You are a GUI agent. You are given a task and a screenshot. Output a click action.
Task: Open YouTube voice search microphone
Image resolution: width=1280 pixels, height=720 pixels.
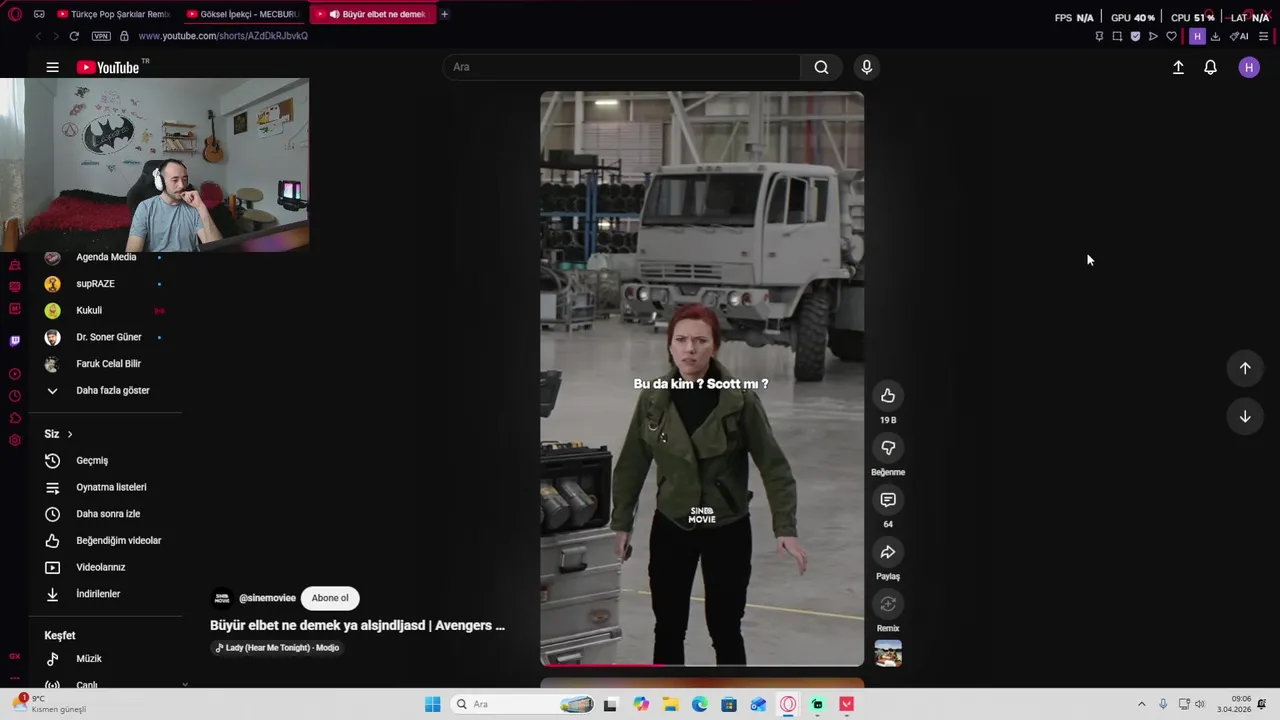[867, 67]
